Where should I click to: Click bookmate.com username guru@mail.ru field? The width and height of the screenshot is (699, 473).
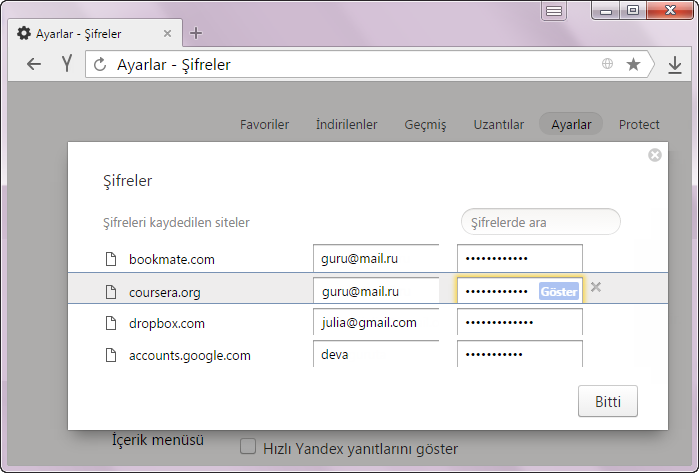(376, 259)
